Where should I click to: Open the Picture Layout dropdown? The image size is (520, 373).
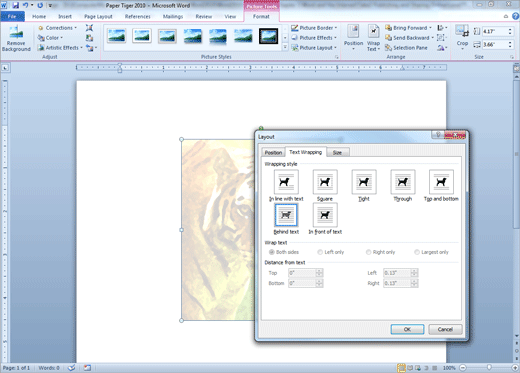314,48
